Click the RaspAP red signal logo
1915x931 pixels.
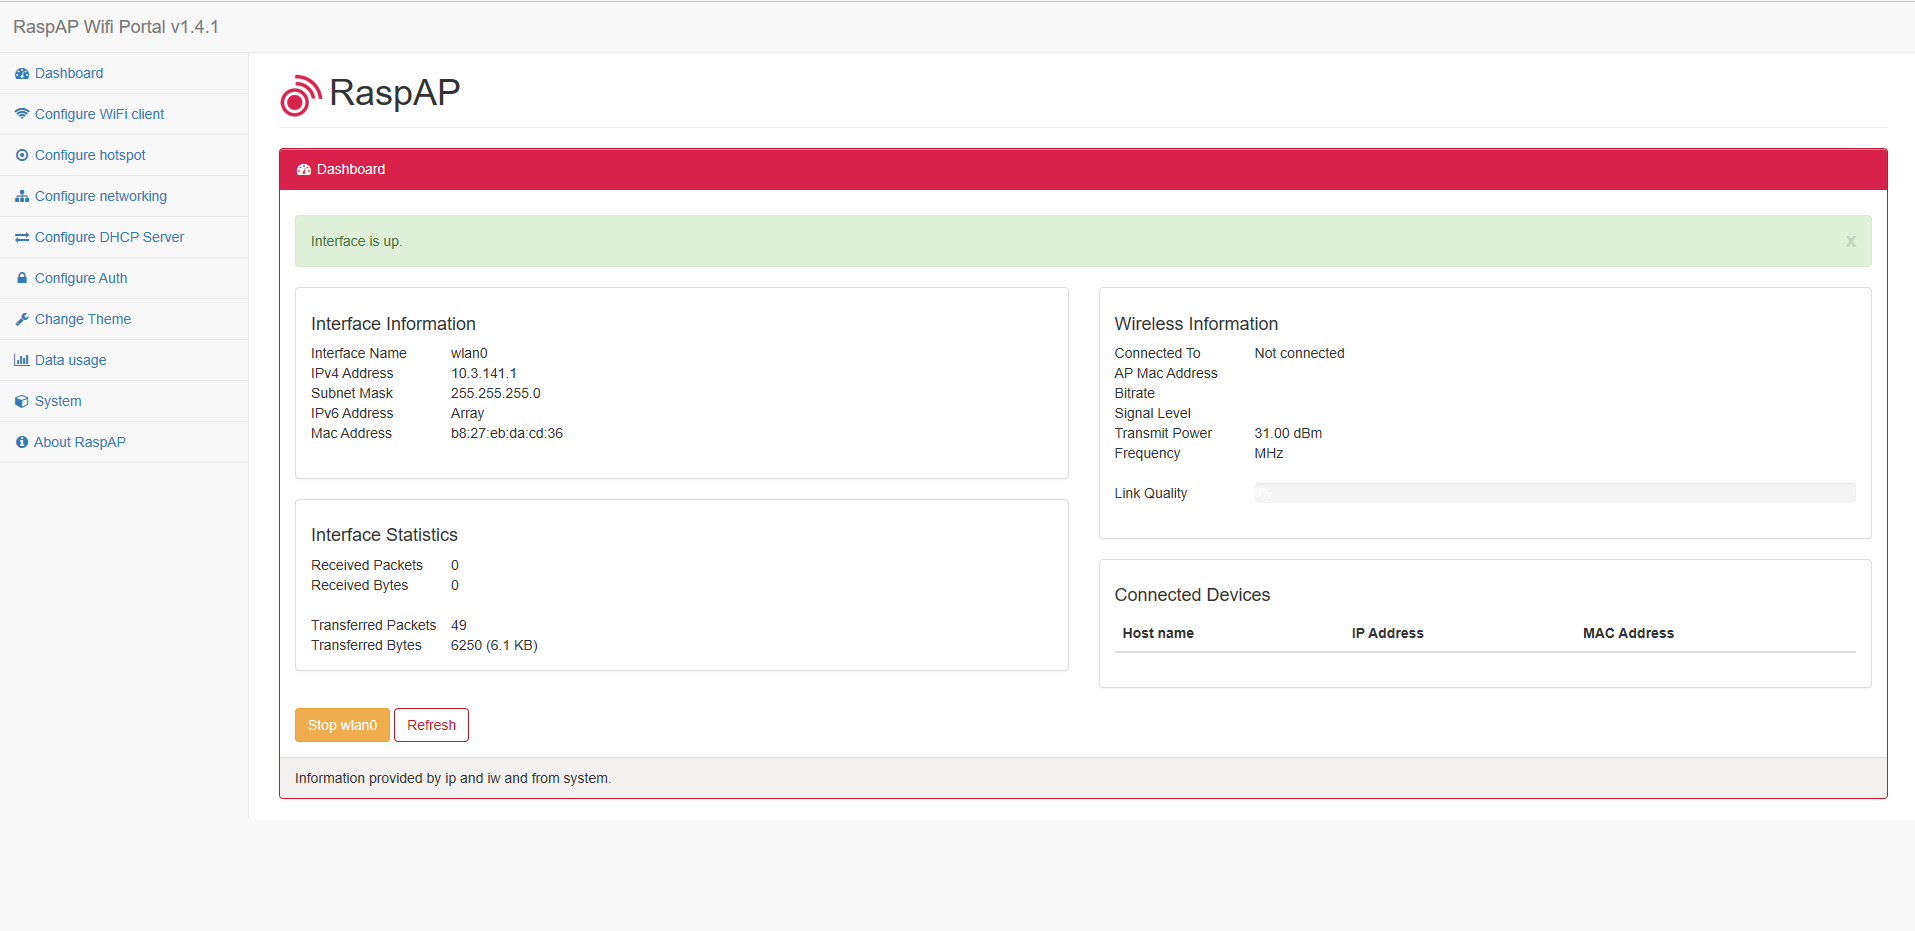tap(301, 96)
